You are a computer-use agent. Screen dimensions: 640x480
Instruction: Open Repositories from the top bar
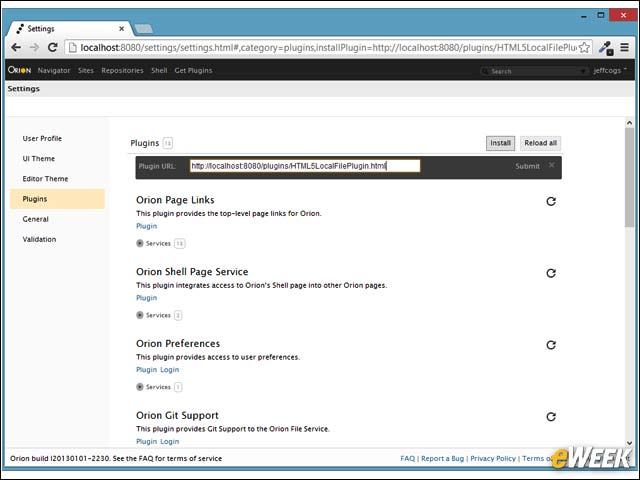click(122, 71)
